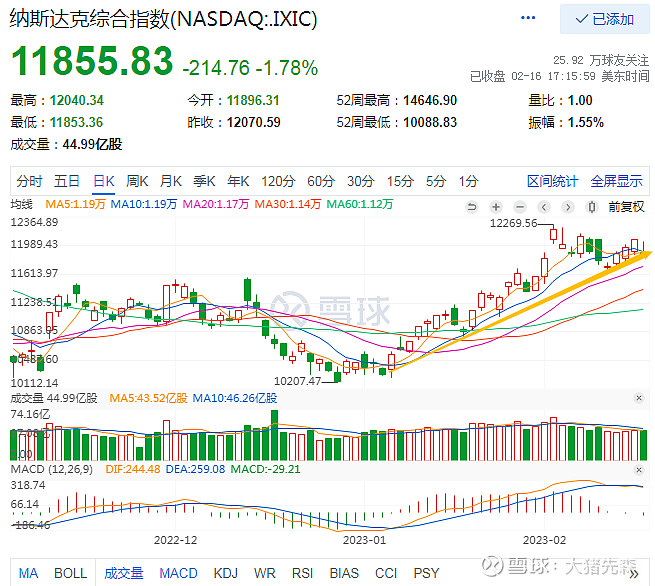Switch to the 1分 interval tab

[468, 181]
